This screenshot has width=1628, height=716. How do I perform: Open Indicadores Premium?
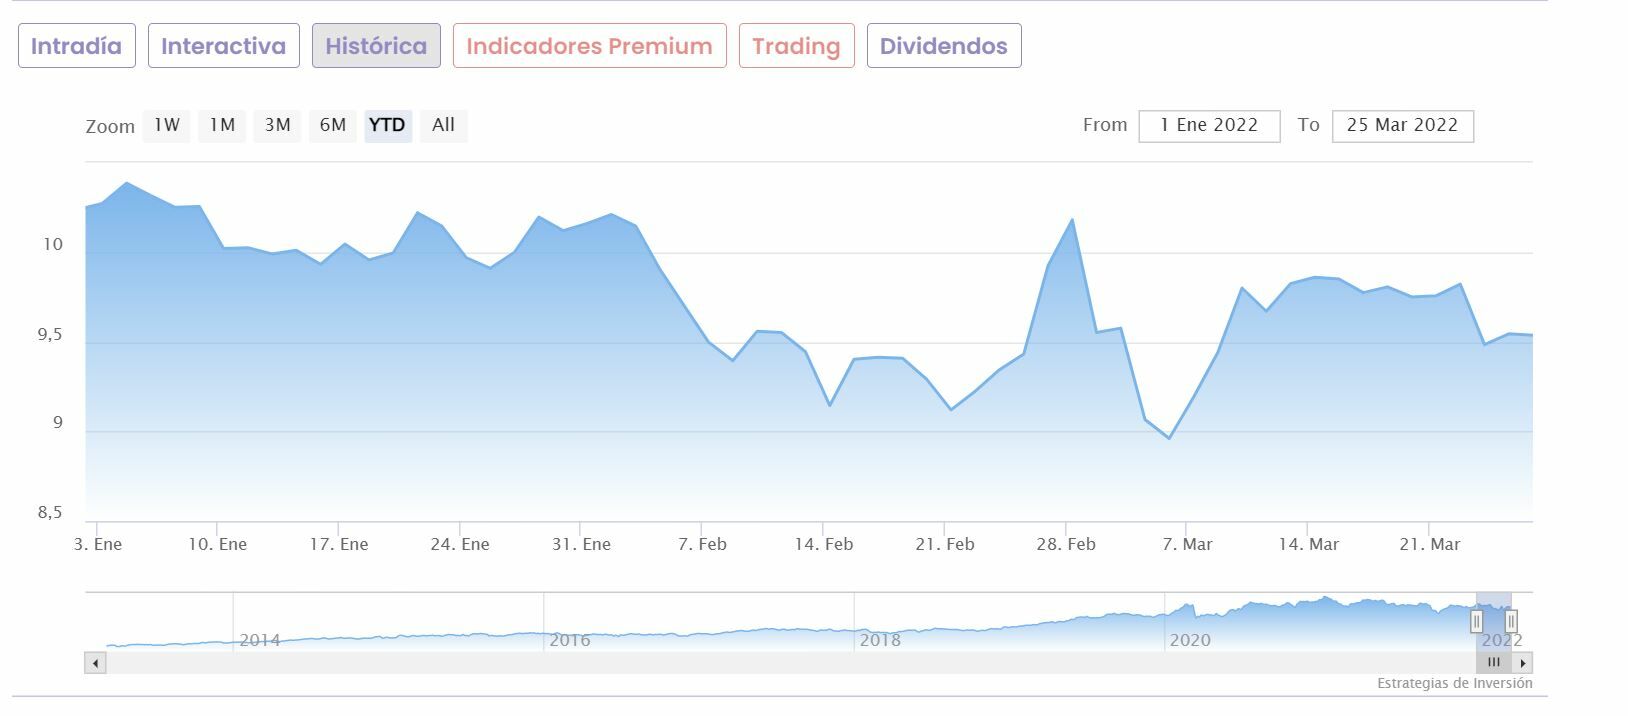589,46
